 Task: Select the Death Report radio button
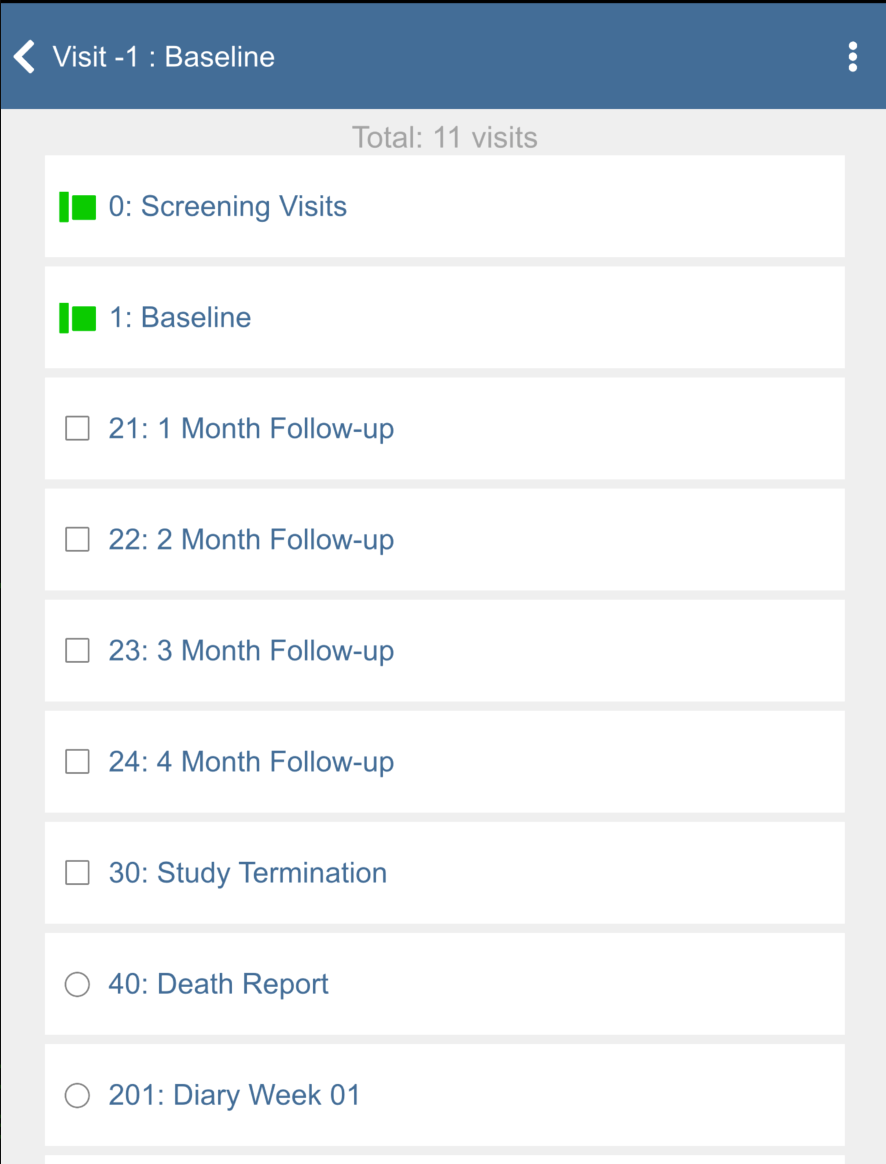(77, 985)
